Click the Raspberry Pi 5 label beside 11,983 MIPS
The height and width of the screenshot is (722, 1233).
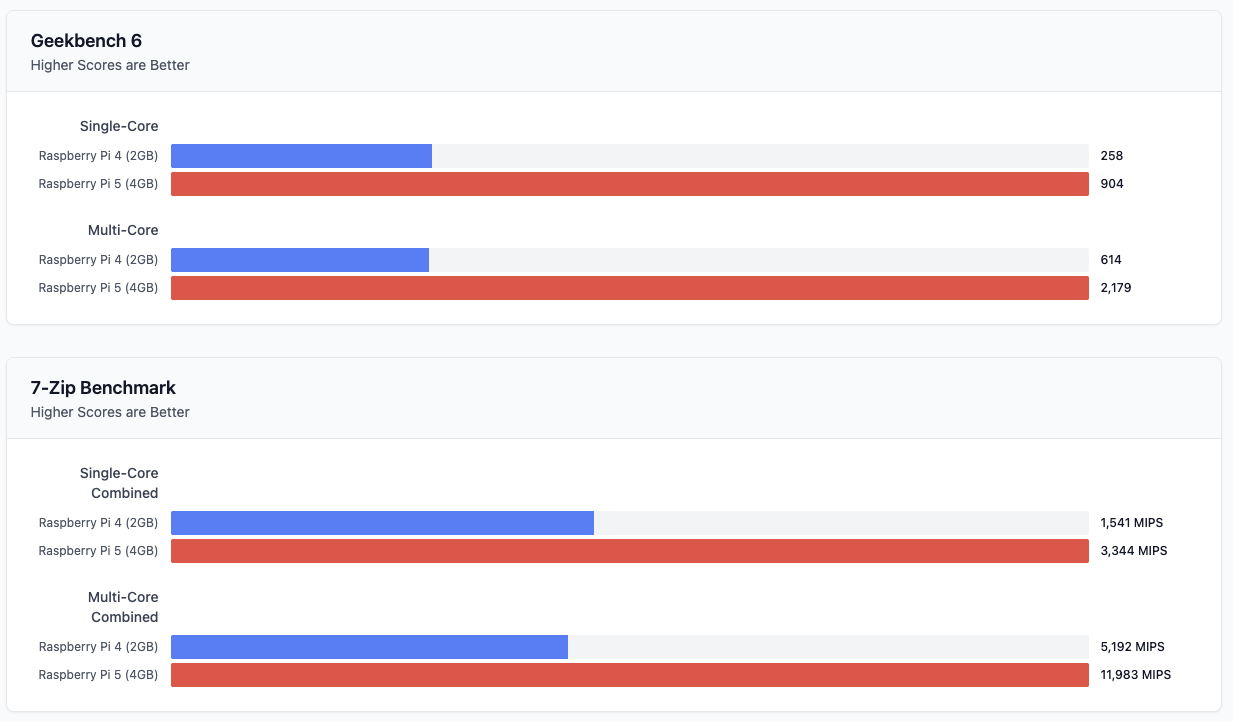point(98,675)
